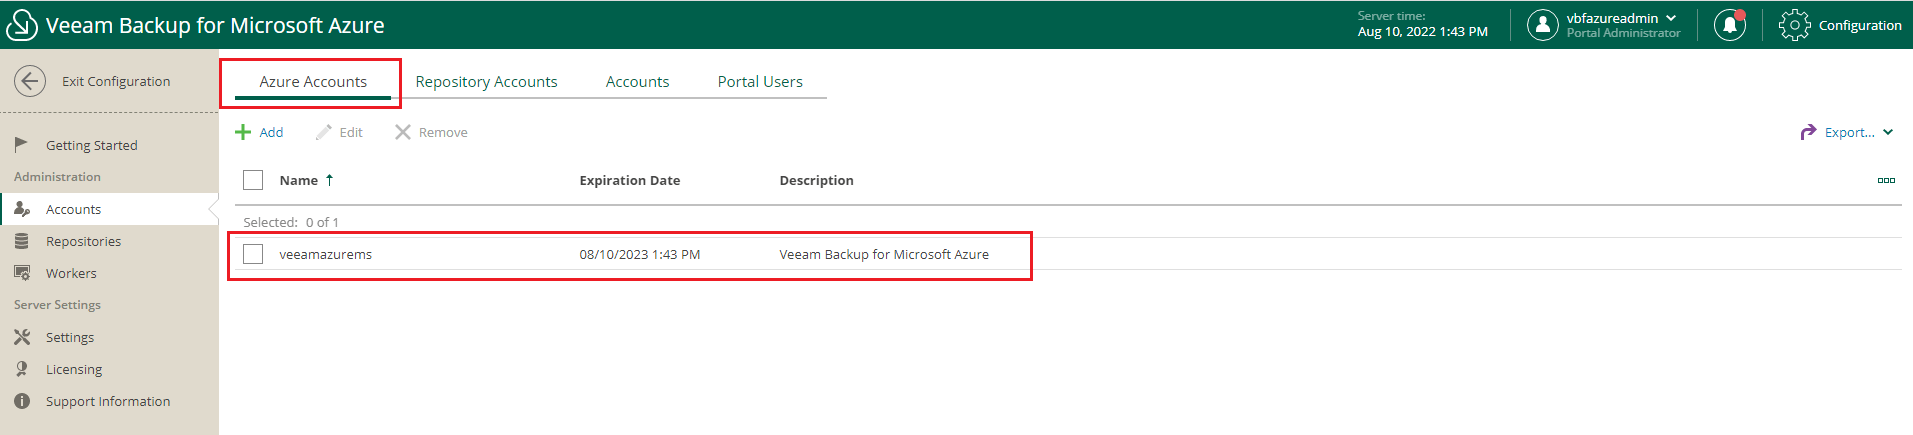Click the pencil Edit icon

323,132
